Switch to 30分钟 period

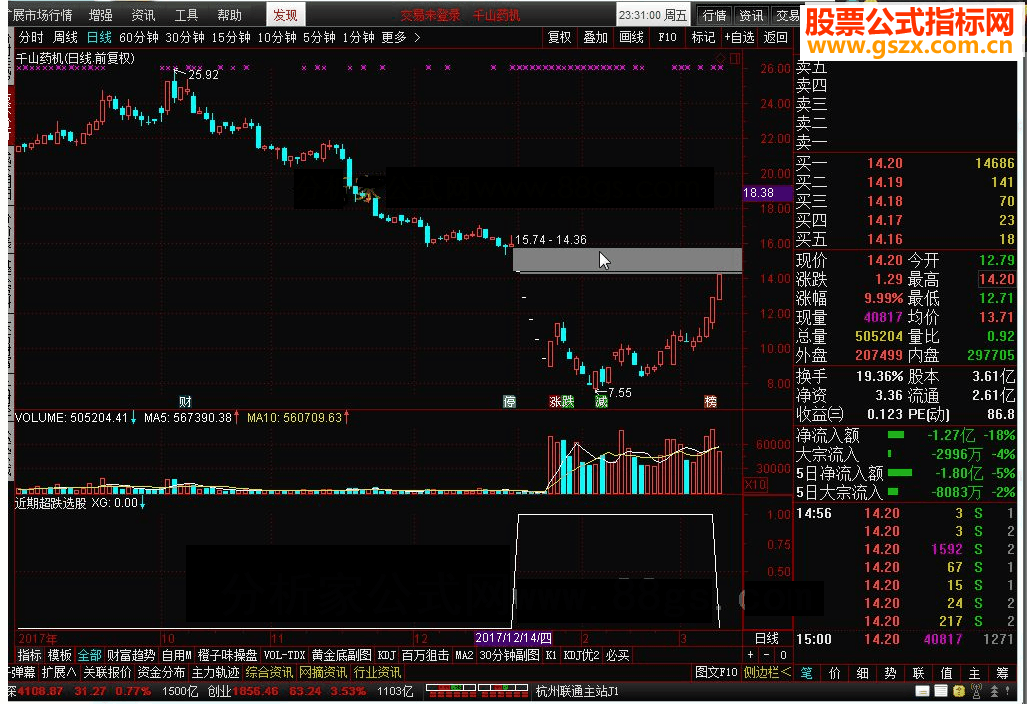pyautogui.click(x=185, y=37)
